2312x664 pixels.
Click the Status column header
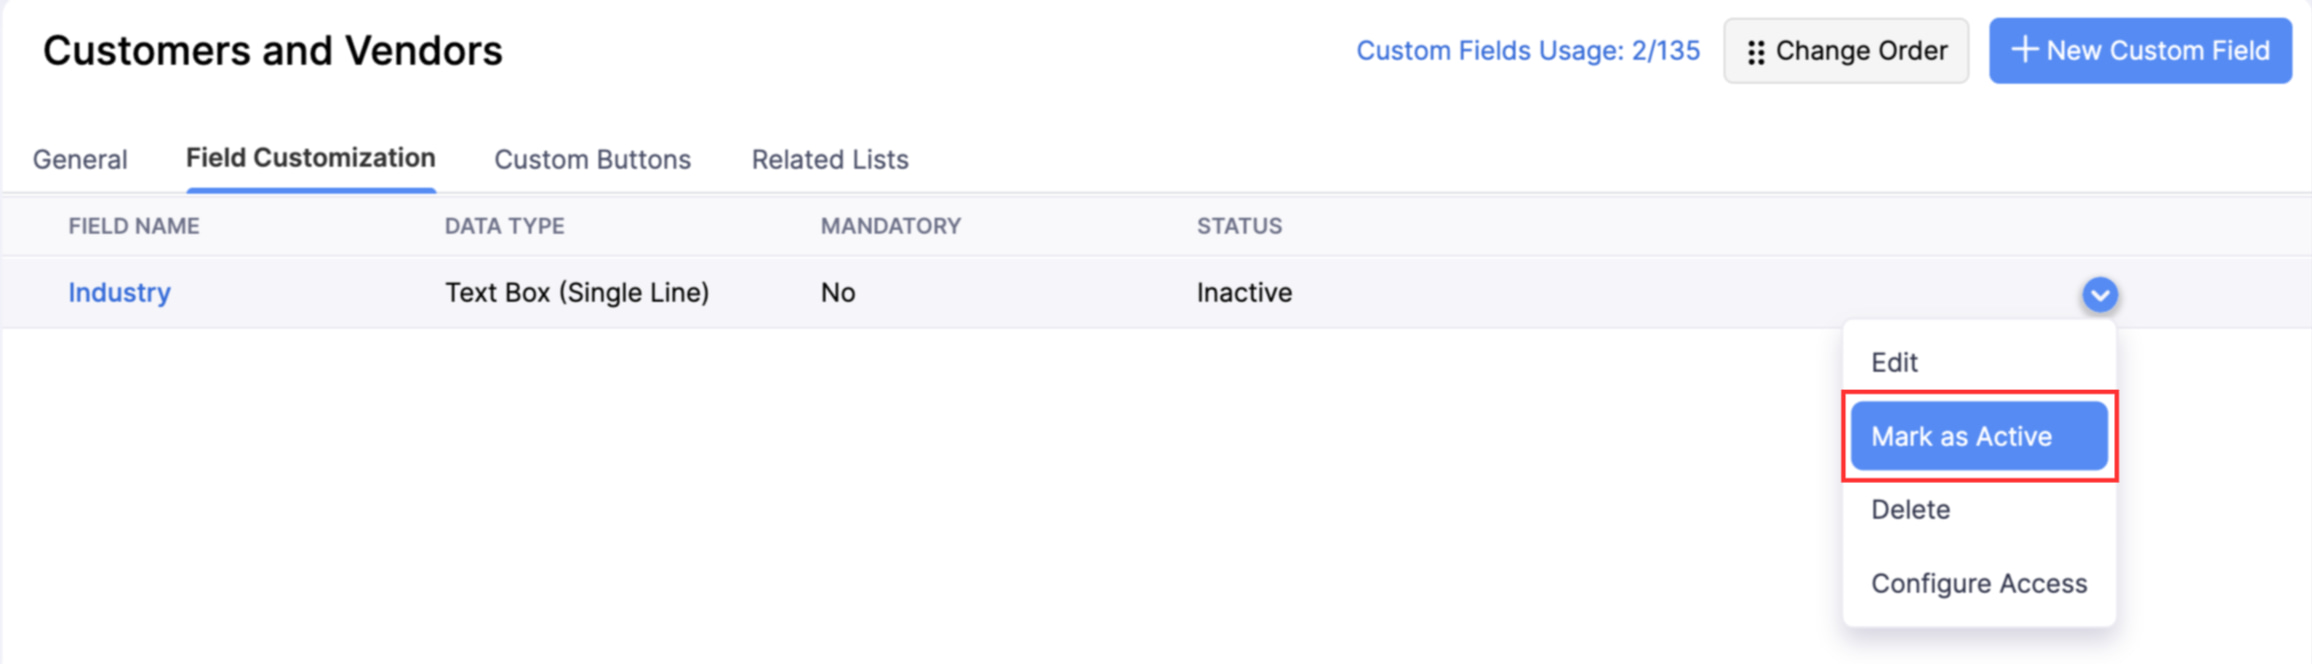[x=1240, y=226]
